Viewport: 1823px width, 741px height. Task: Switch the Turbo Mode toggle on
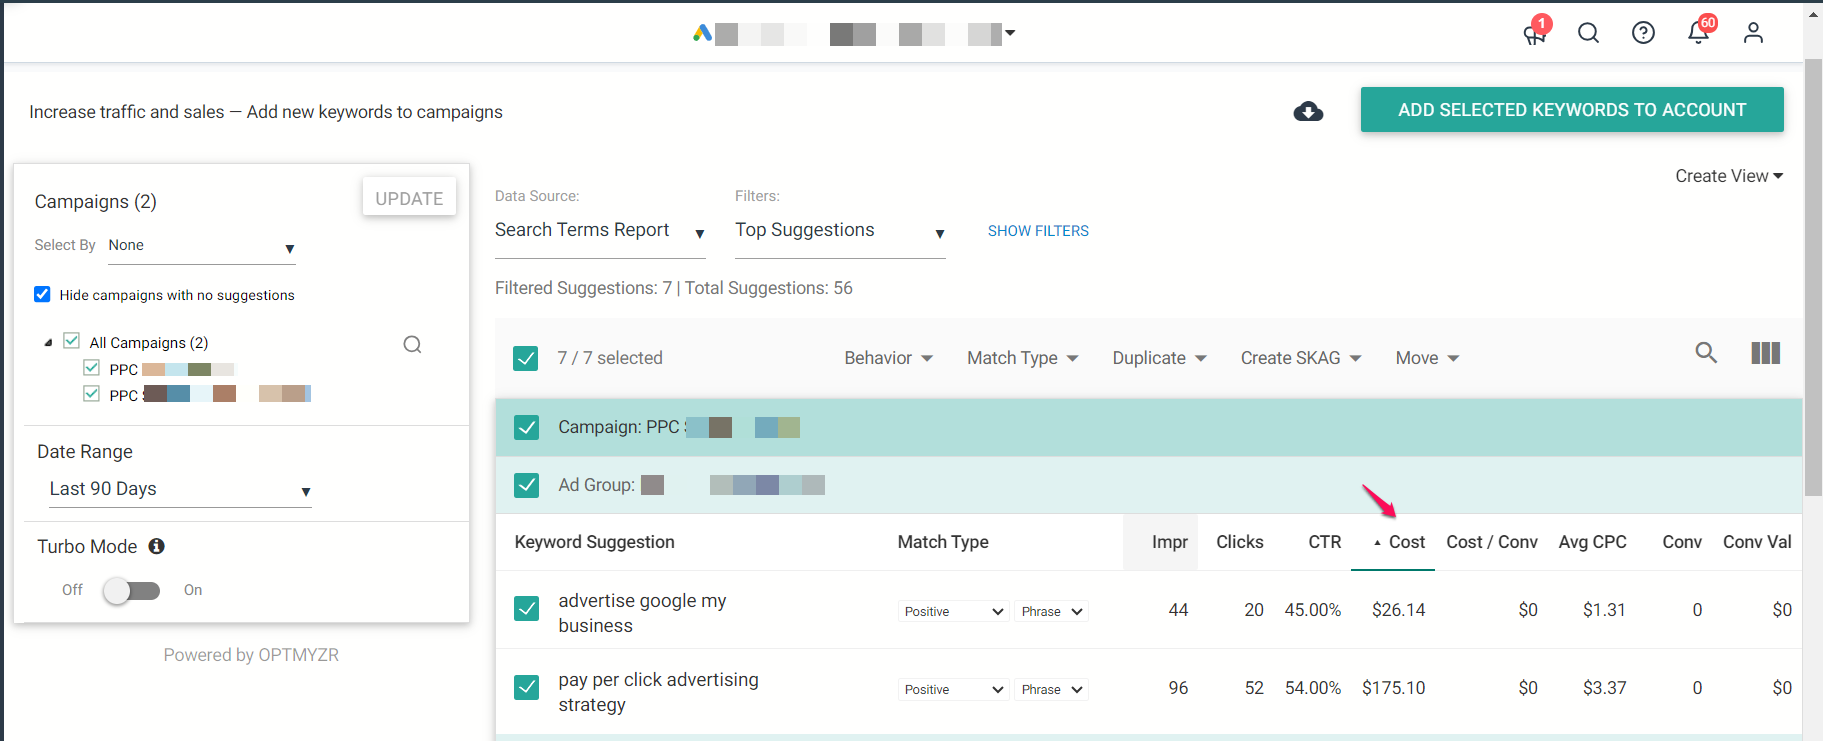pos(131,591)
